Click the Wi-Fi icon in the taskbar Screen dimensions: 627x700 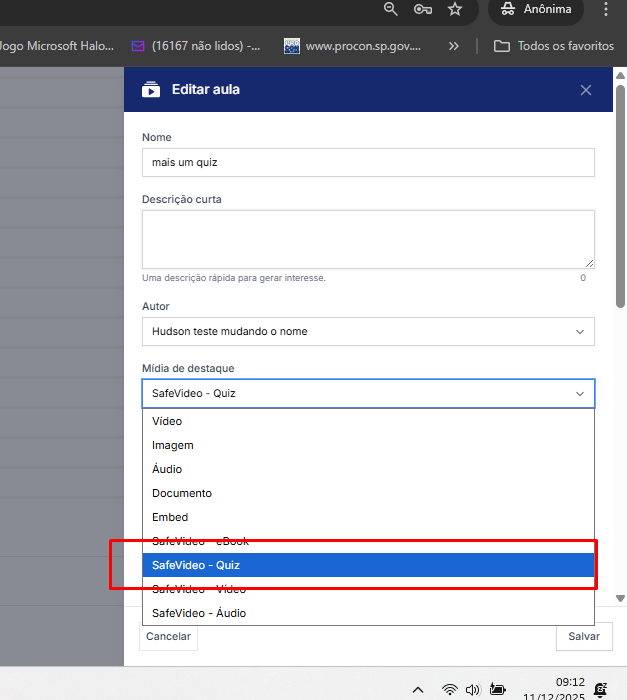pos(450,689)
